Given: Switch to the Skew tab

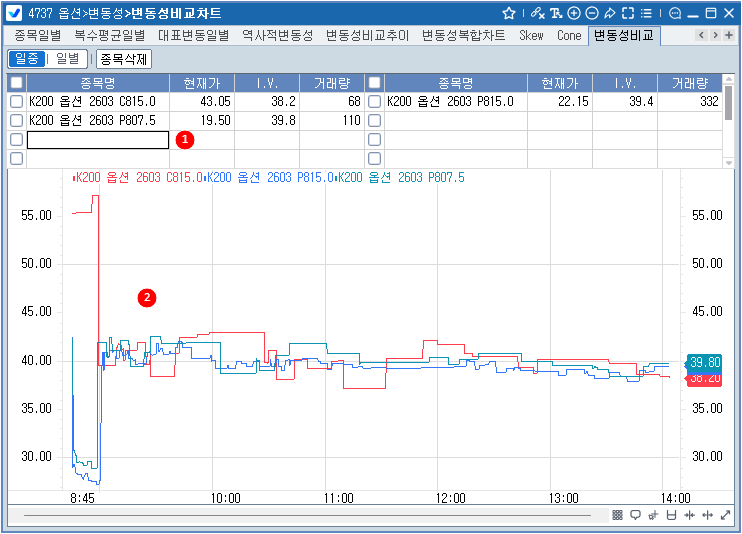Looking at the screenshot, I should (531, 35).
